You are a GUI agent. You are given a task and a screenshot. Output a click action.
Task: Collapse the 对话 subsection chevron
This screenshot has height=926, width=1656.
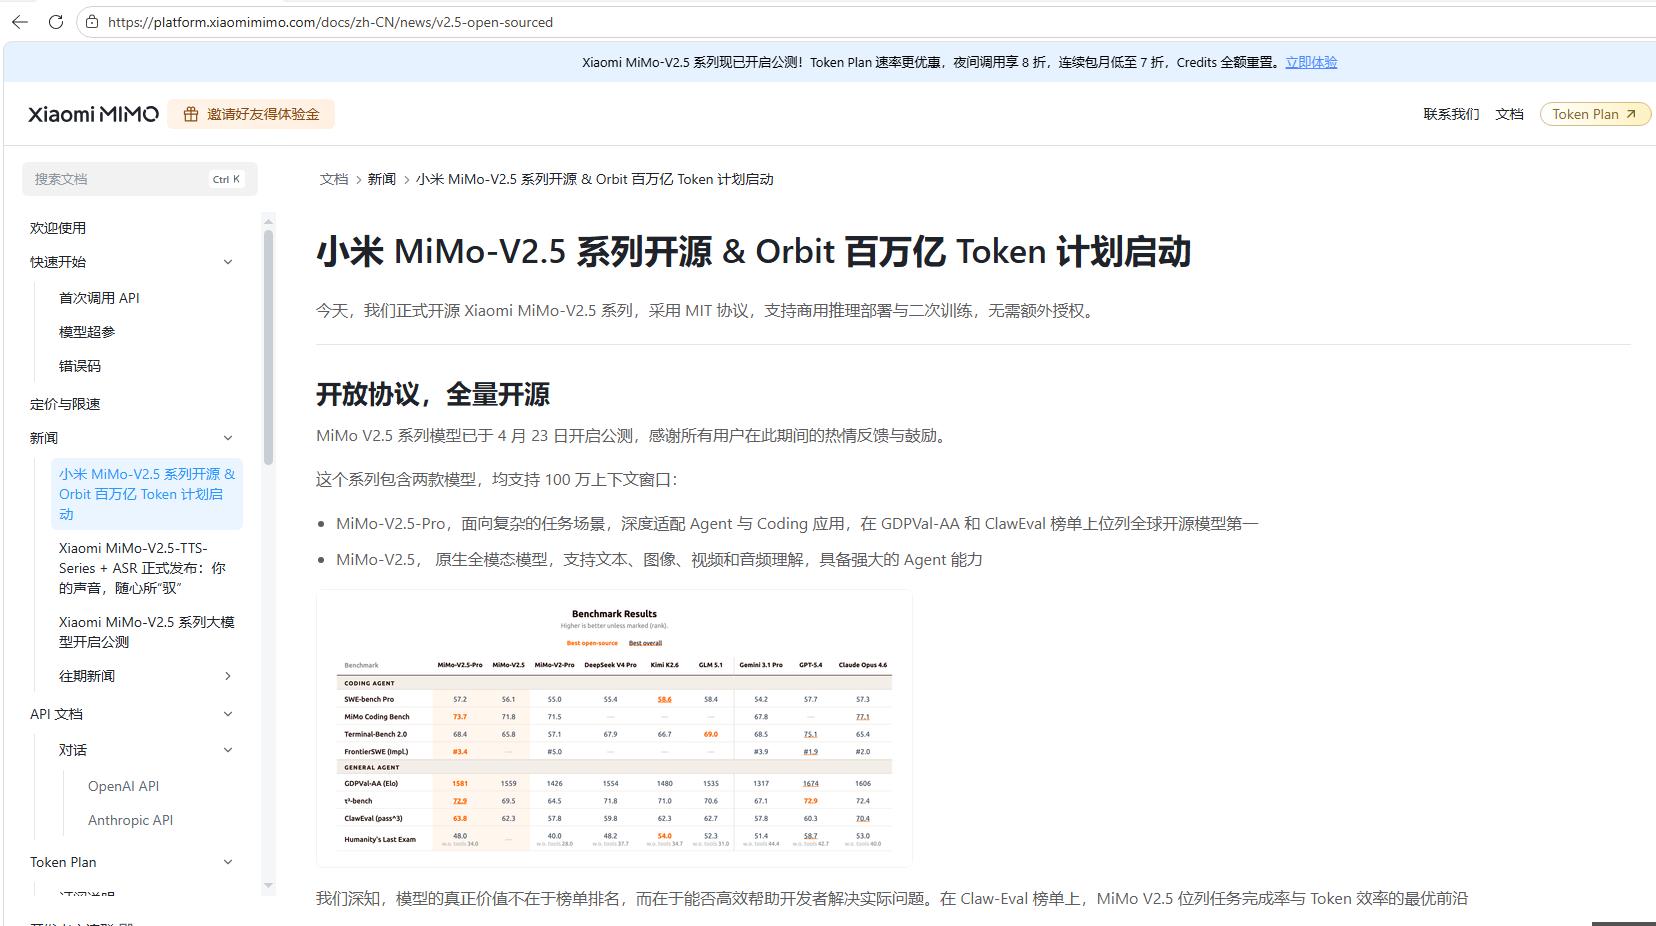228,750
